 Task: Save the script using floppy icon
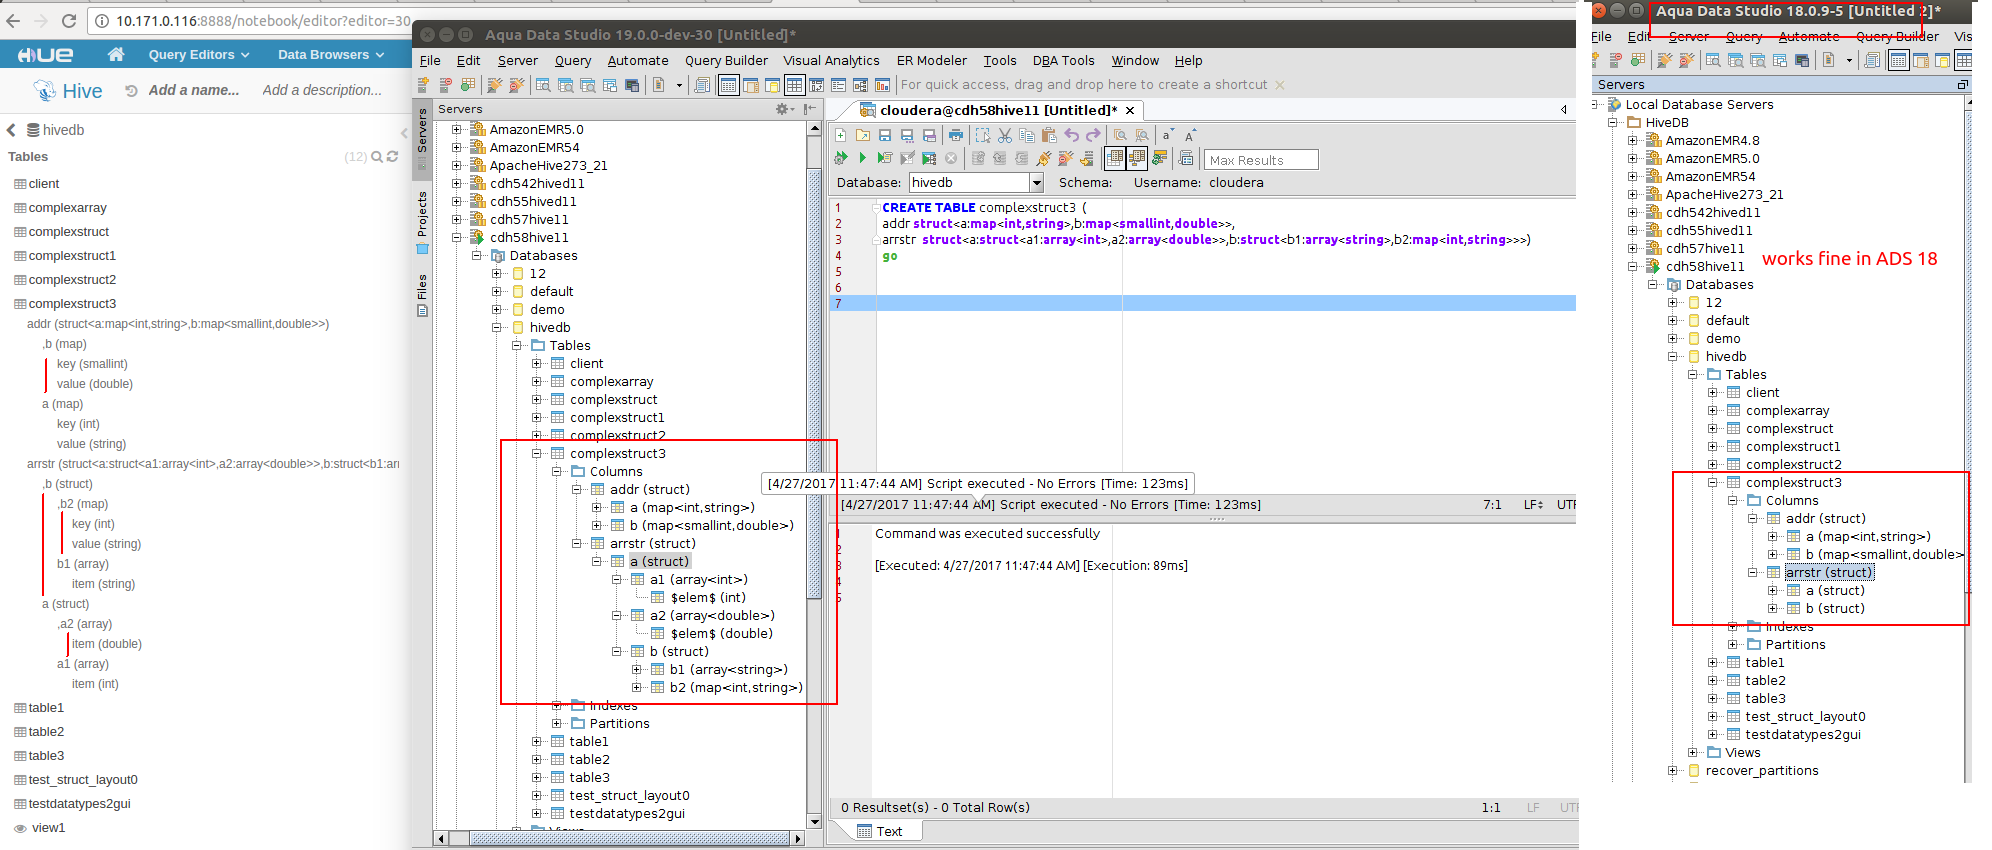click(x=885, y=135)
